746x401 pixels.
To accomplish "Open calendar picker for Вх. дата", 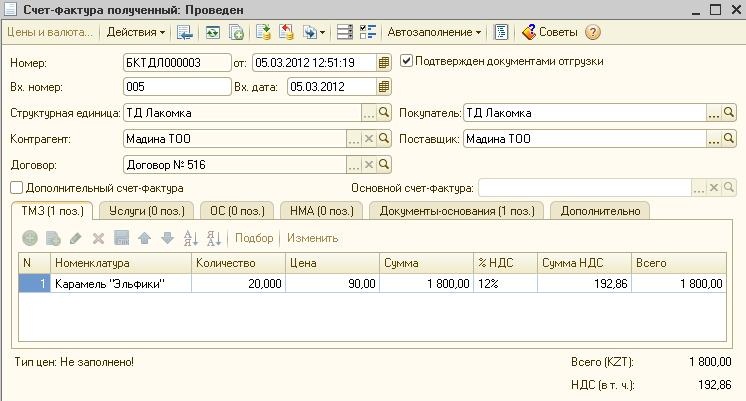I will click(384, 86).
